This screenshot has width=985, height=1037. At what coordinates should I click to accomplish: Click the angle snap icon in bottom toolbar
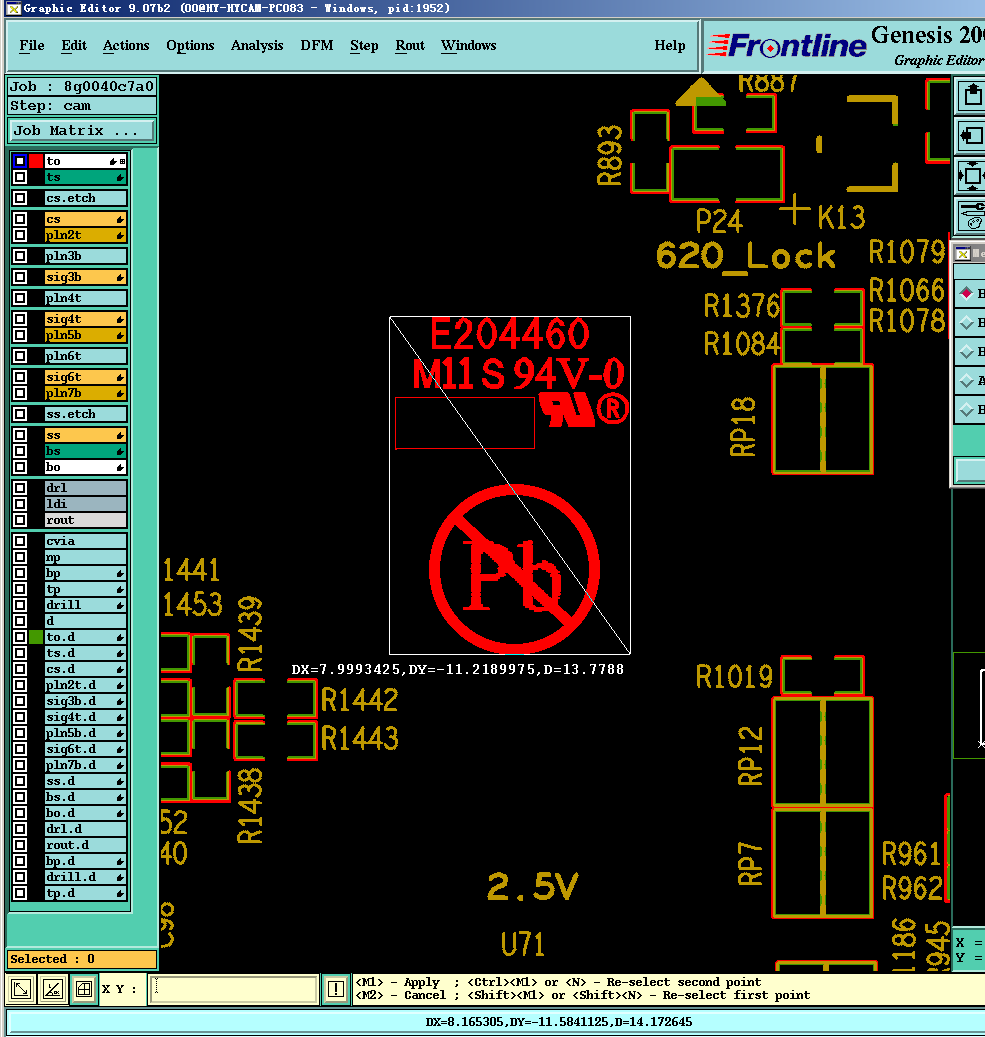pyautogui.click(x=52, y=989)
